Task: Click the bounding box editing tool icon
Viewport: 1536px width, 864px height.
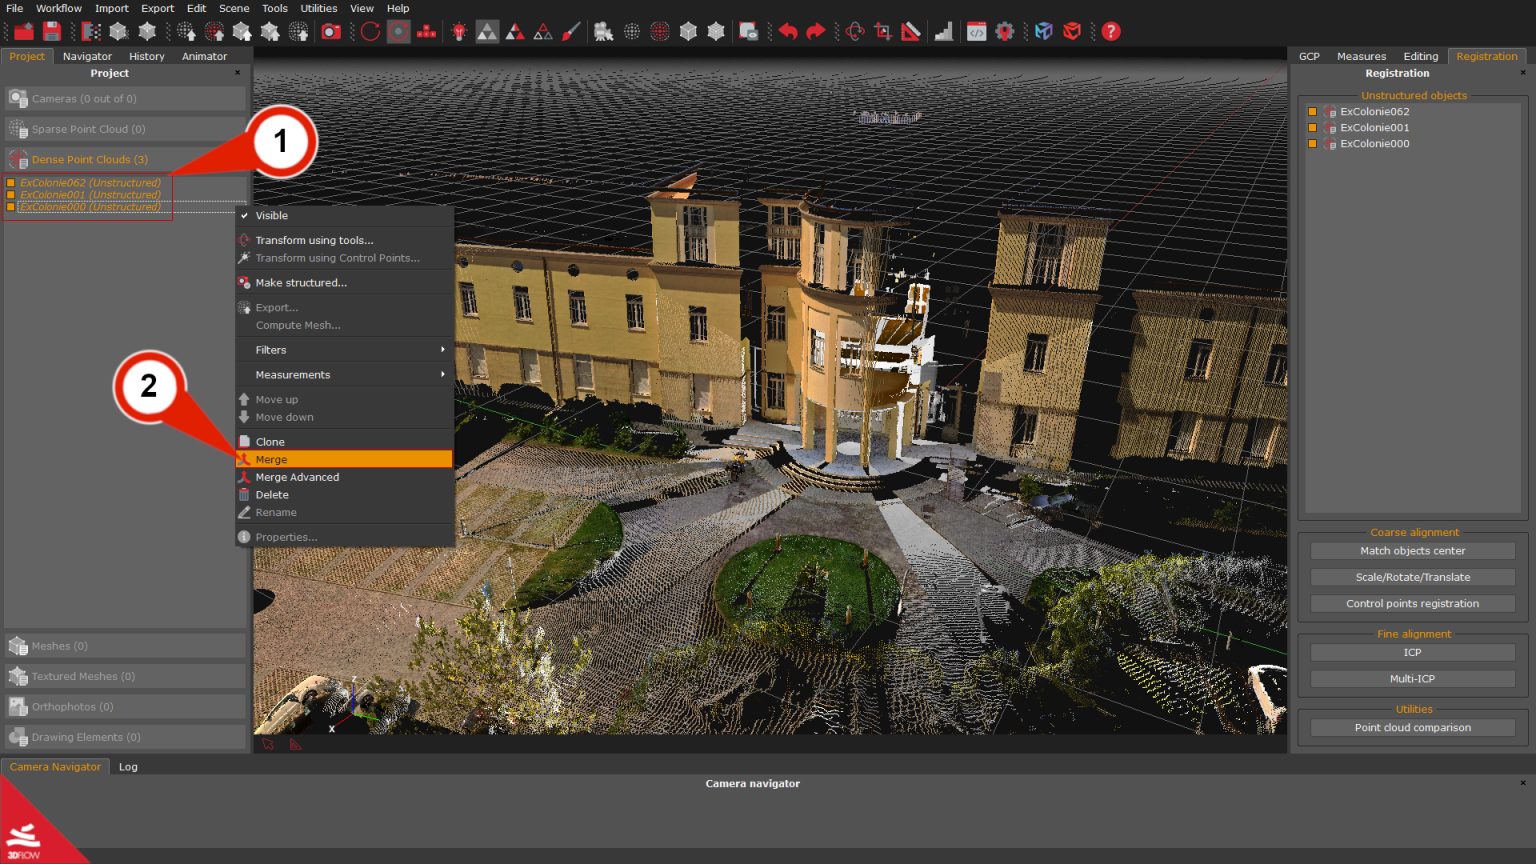Action: coord(881,31)
